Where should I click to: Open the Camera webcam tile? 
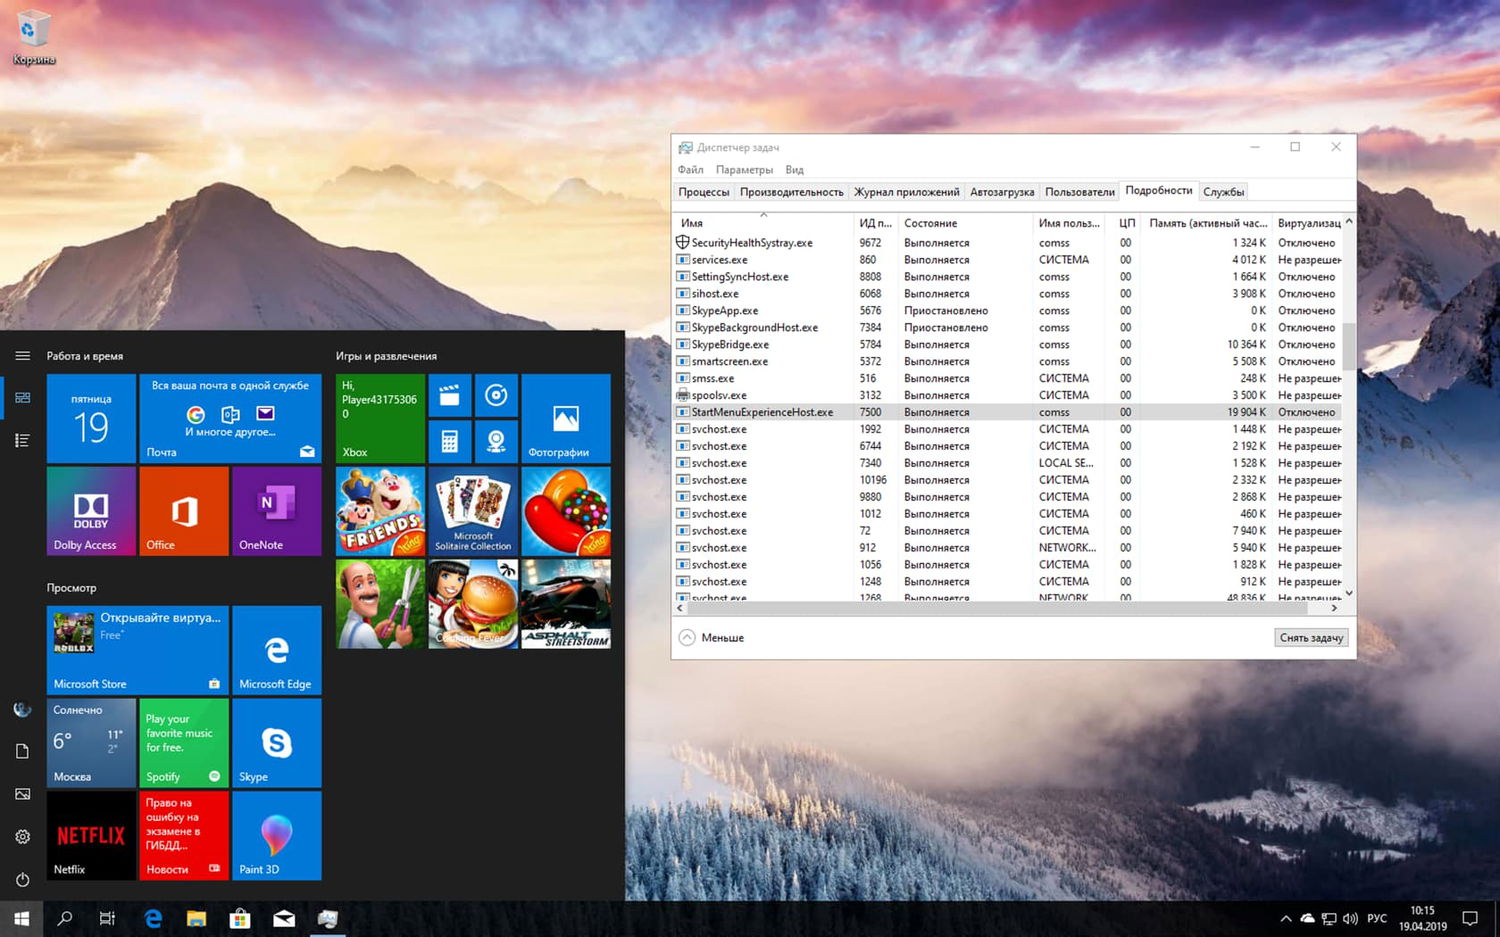pos(496,441)
